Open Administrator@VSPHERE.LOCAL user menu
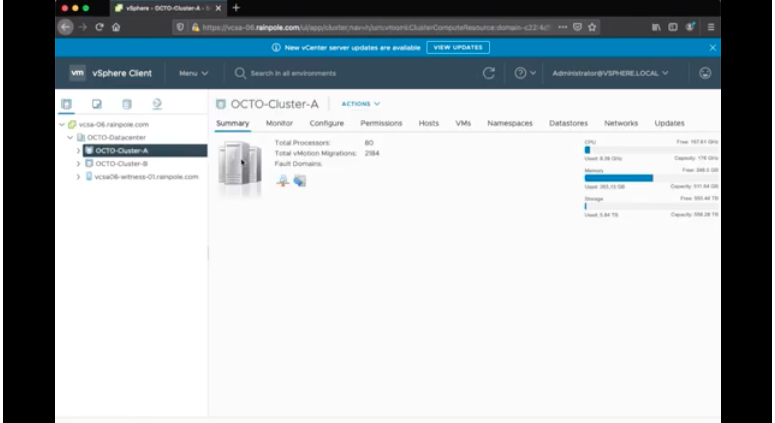Screen dimensions: 775x423 (610, 73)
